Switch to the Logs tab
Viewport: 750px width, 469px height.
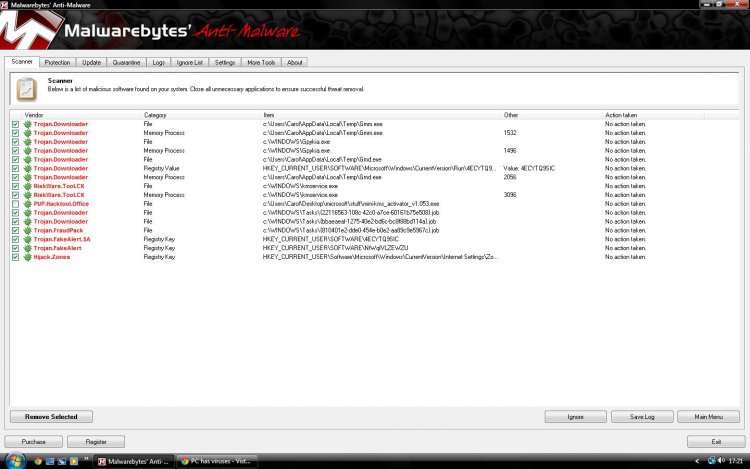click(158, 63)
